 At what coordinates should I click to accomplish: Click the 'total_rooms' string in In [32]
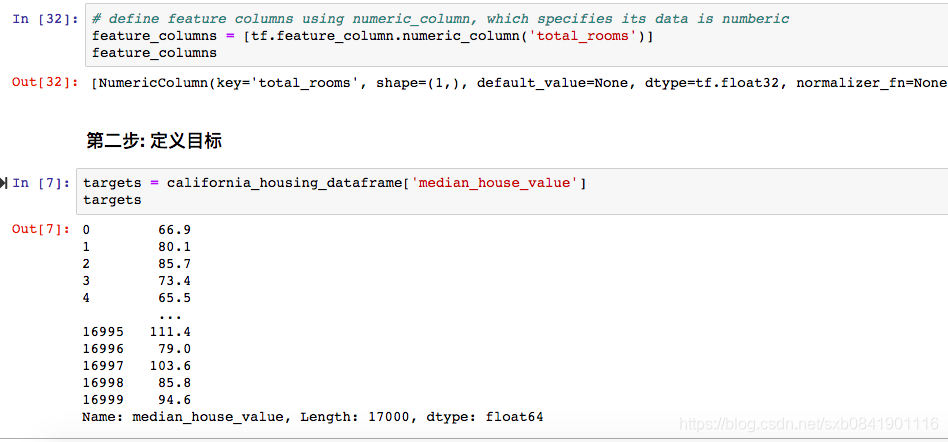tap(583, 36)
